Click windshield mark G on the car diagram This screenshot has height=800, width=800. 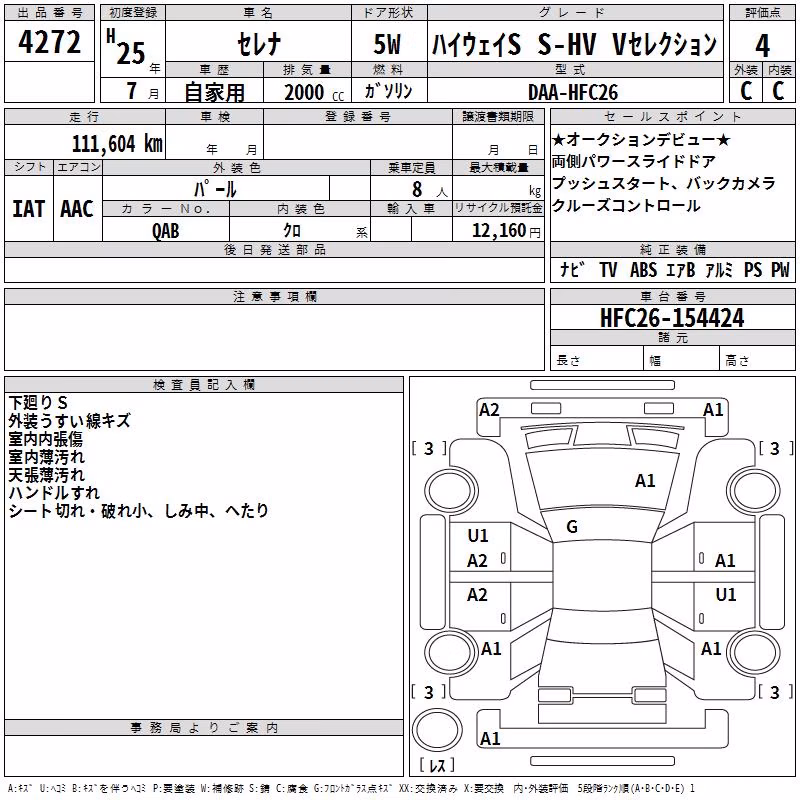[572, 527]
